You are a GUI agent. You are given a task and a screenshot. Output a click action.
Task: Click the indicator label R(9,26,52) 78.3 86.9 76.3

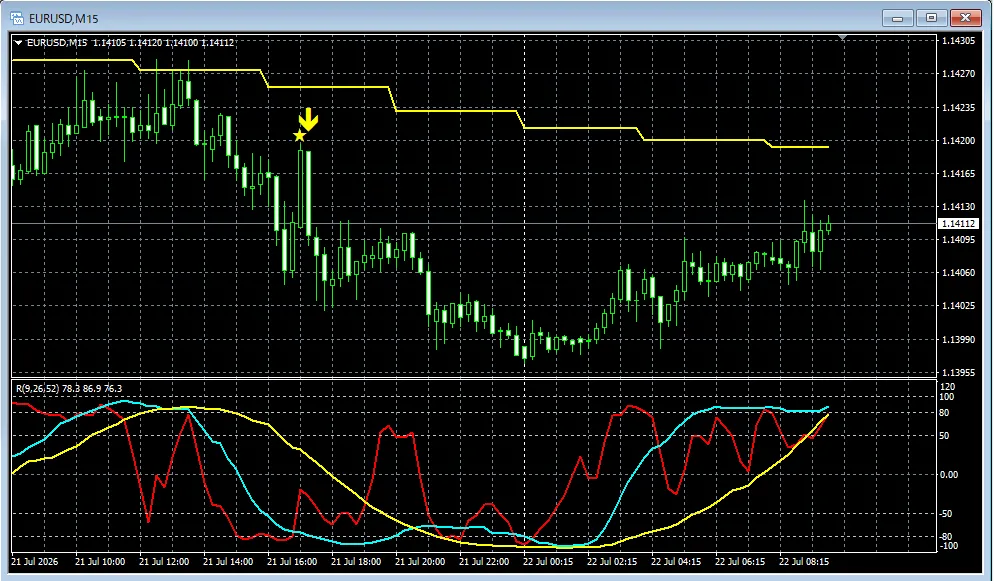coord(69,388)
